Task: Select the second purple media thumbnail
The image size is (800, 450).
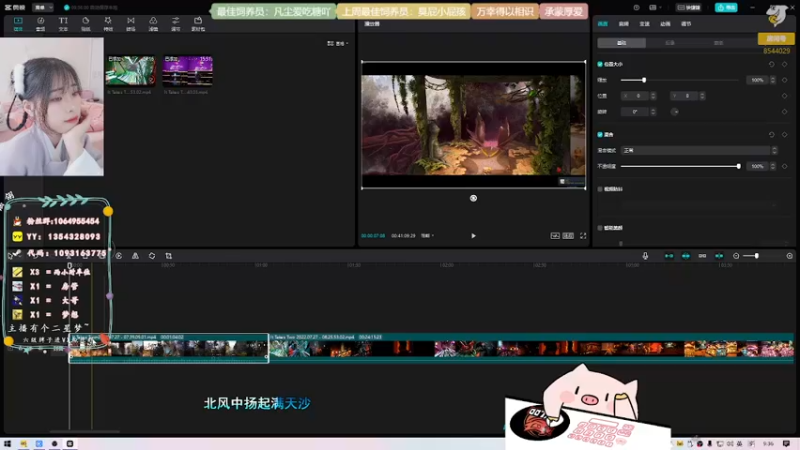Action: click(187, 70)
